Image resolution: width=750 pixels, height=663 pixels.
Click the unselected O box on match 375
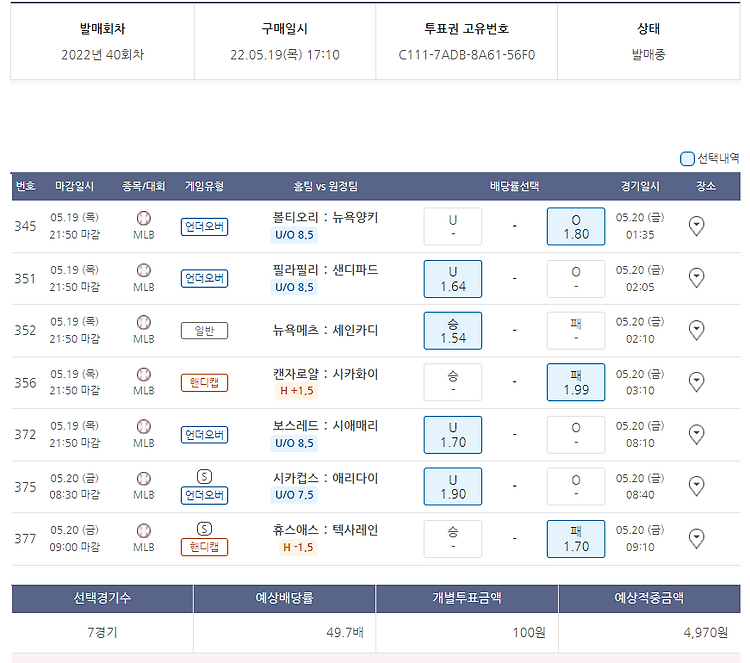coord(576,486)
